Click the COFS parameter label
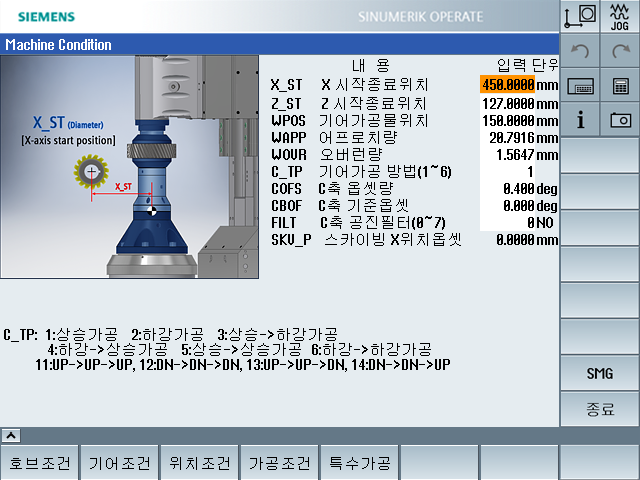 tap(287, 189)
